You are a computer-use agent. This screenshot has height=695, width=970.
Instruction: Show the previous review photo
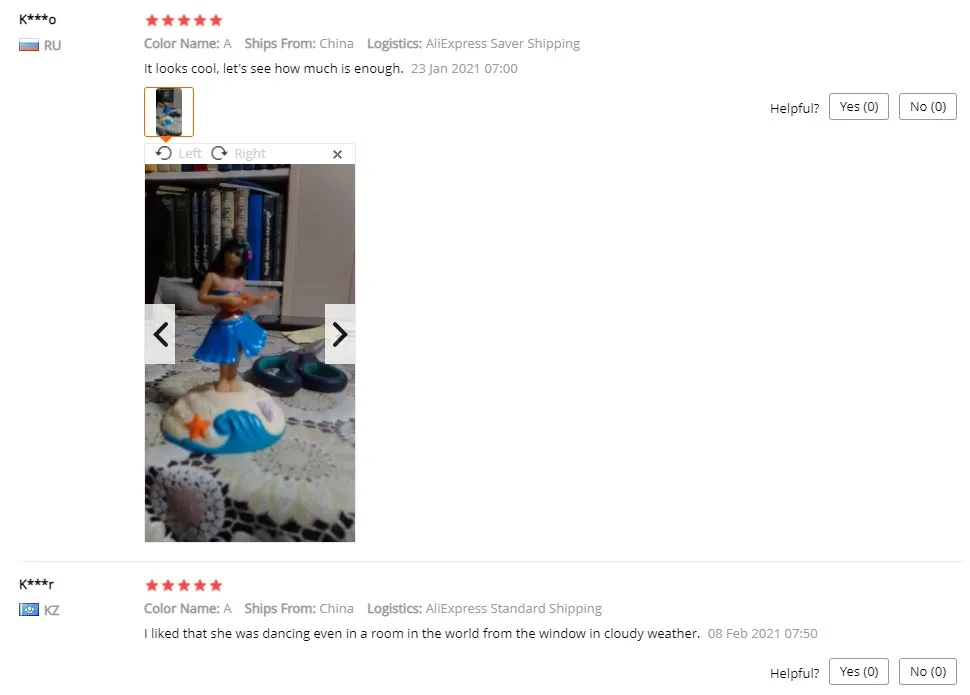click(x=160, y=334)
